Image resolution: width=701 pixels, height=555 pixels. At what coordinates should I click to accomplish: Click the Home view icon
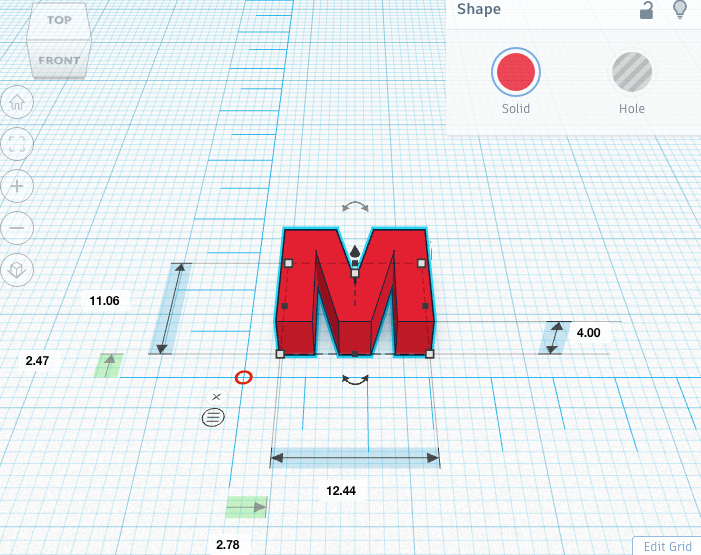click(17, 101)
